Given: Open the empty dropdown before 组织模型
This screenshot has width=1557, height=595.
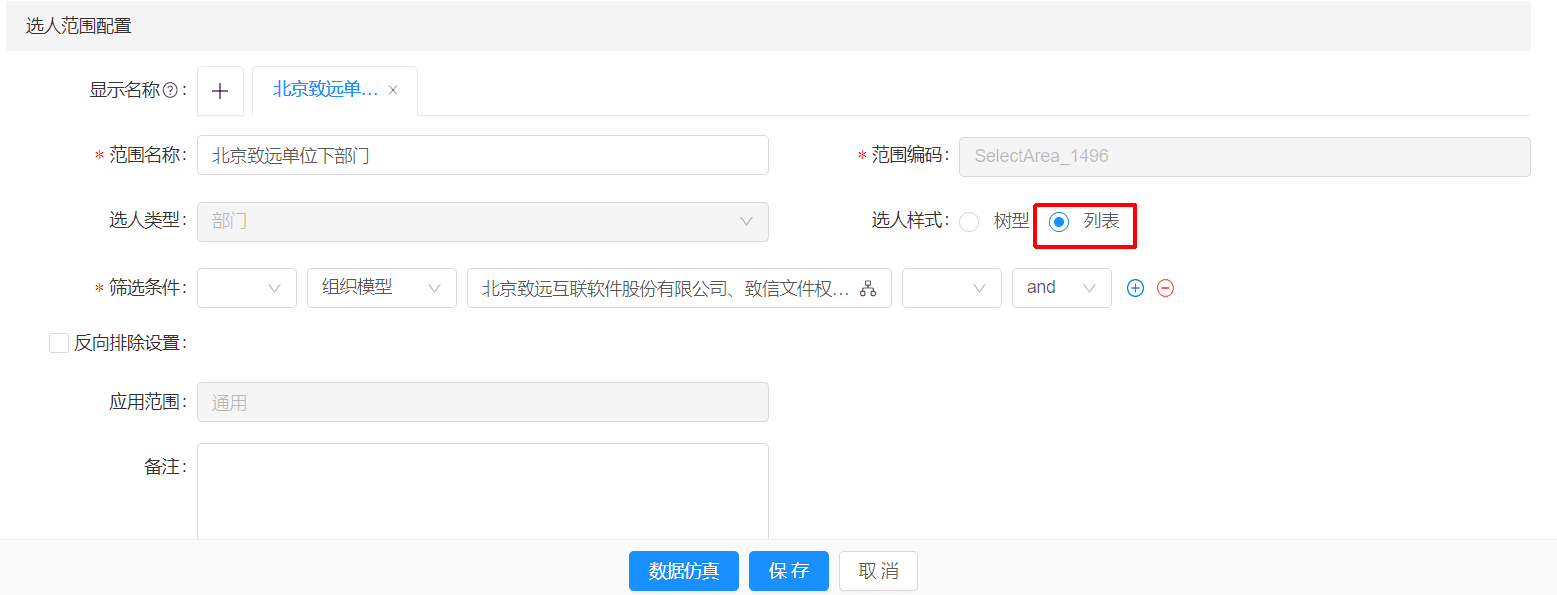Looking at the screenshot, I should (x=247, y=288).
